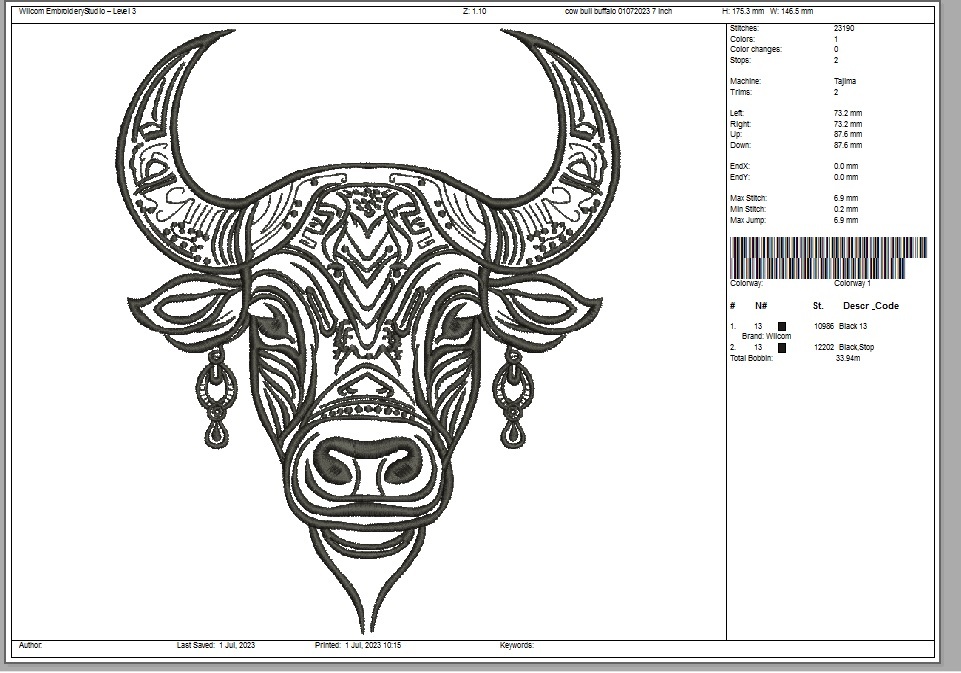Select the Colorway 1 value
Screen dimensions: 961x673
tap(851, 283)
